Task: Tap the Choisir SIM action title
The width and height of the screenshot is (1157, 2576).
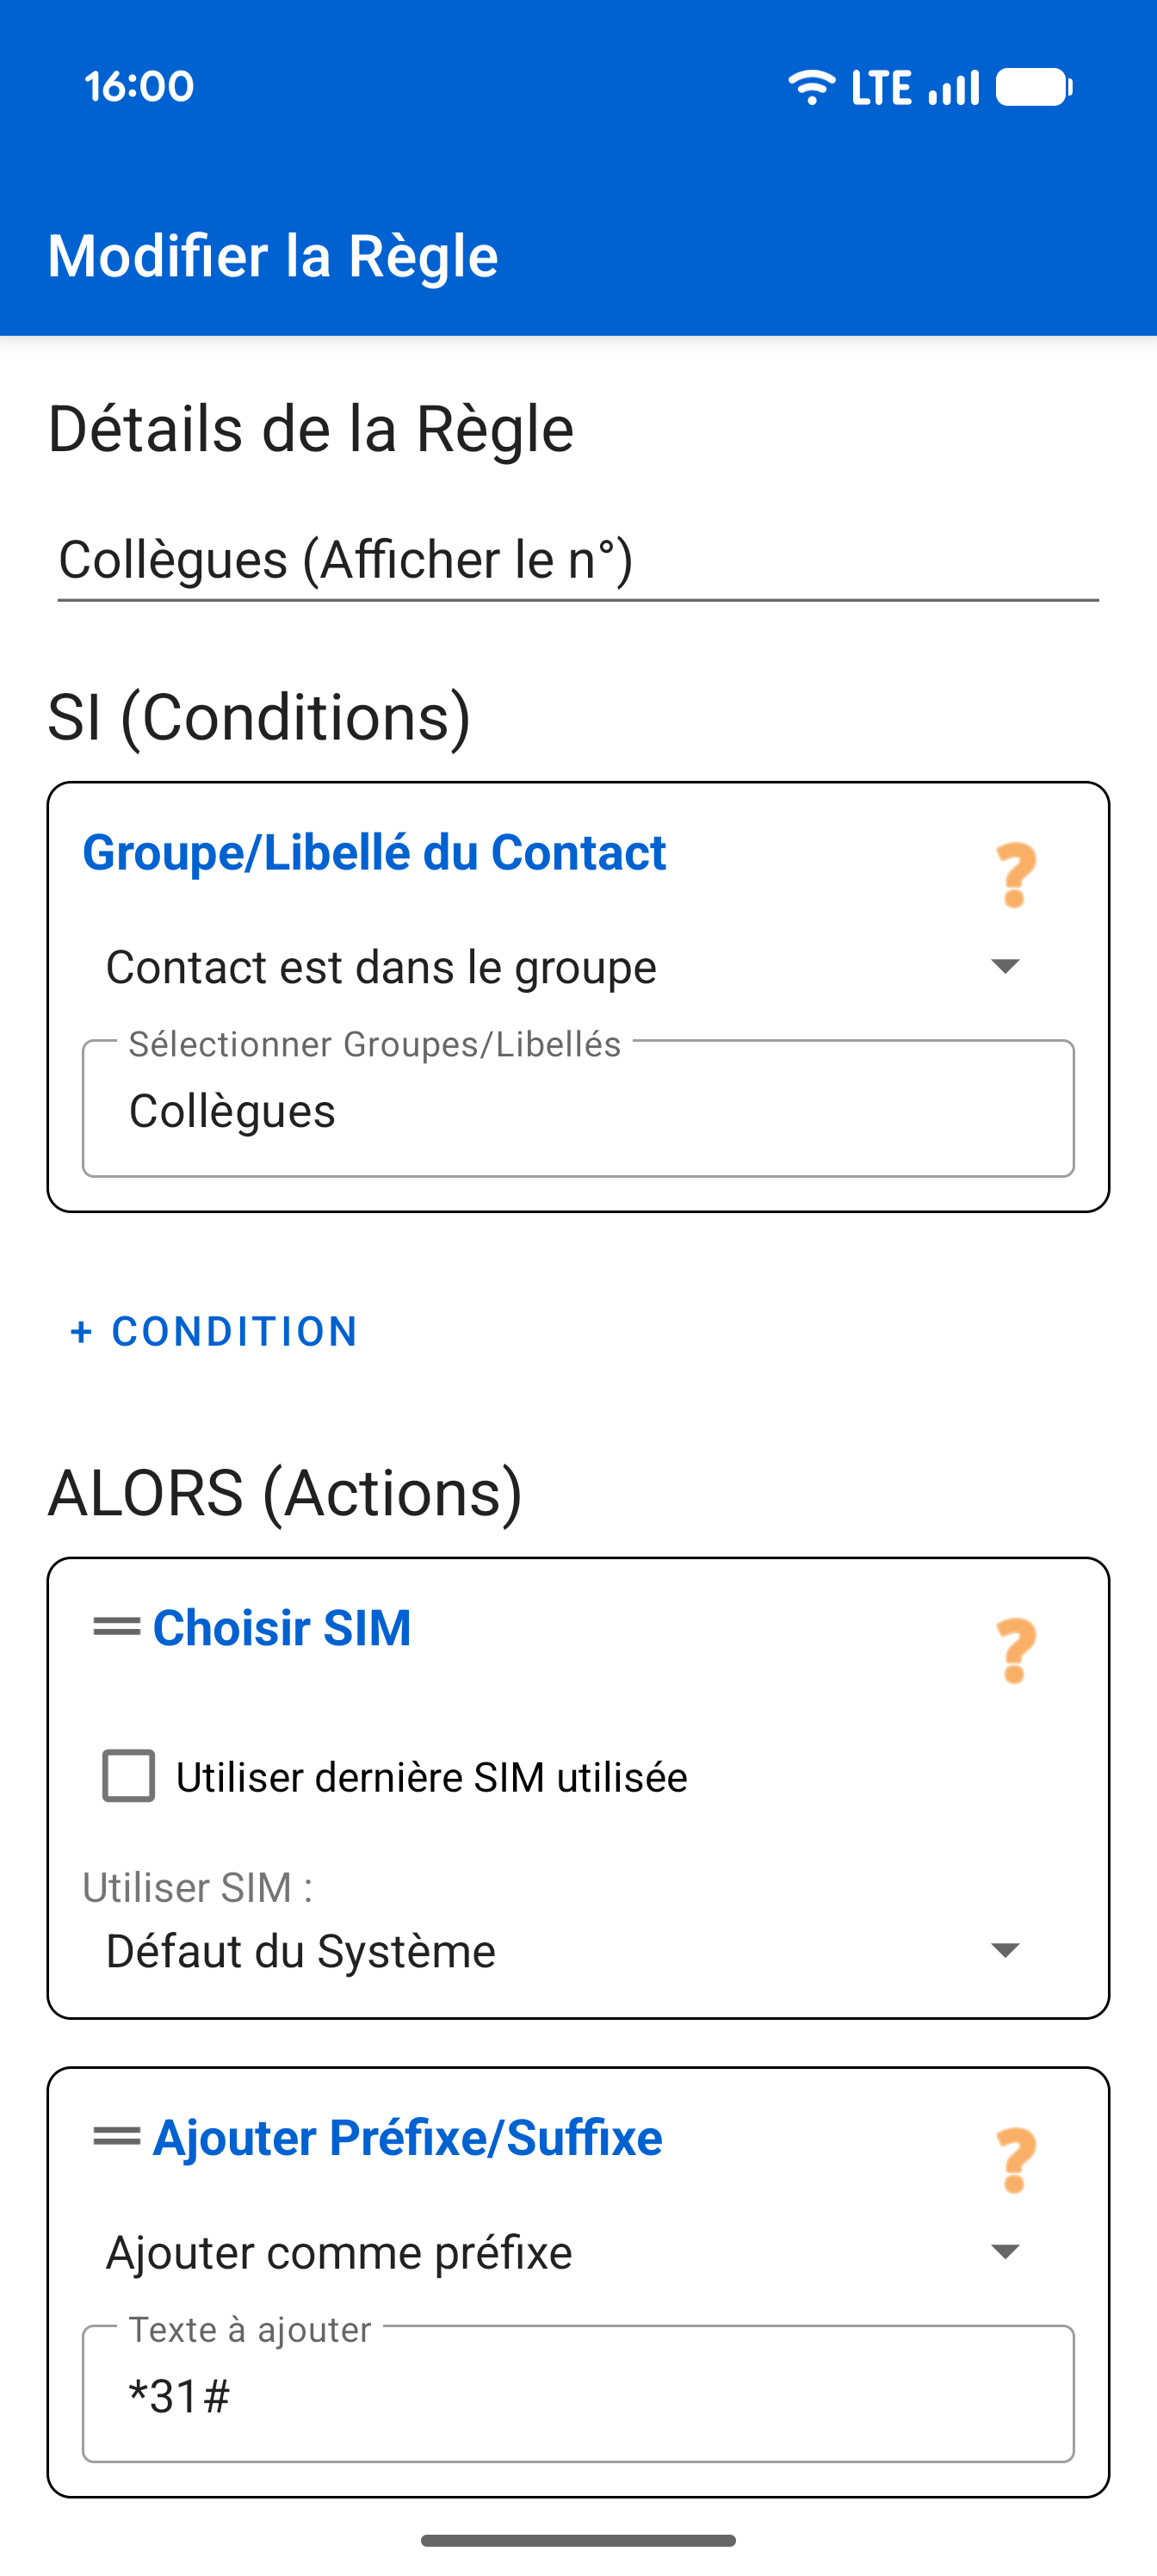Action: pos(282,1628)
